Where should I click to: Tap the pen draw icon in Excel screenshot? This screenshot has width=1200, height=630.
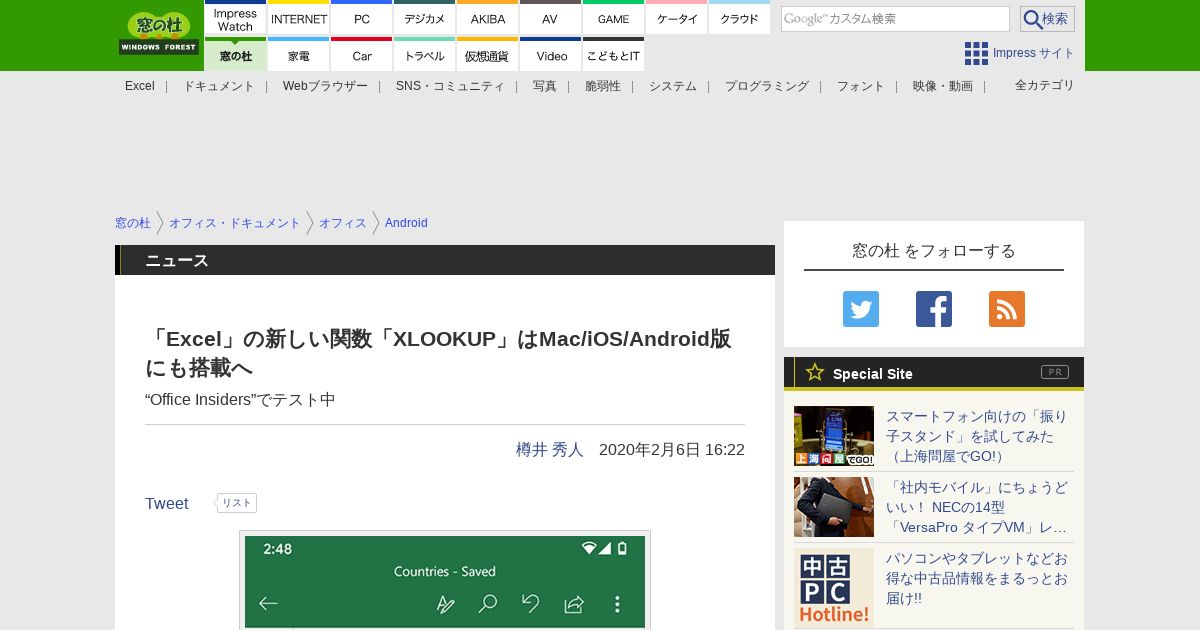446,604
